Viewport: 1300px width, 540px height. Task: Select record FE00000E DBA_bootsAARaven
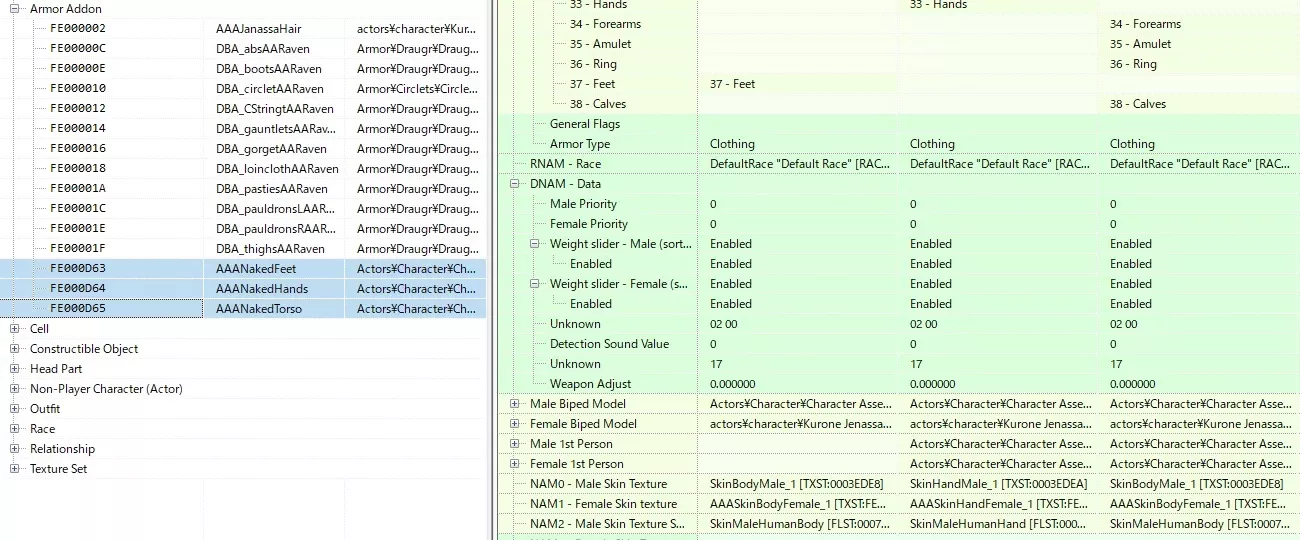point(244,68)
